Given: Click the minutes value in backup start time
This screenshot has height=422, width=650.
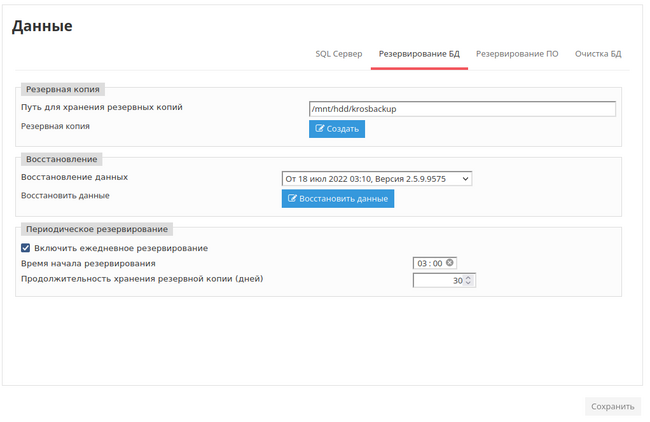Looking at the screenshot, I should tap(437, 263).
